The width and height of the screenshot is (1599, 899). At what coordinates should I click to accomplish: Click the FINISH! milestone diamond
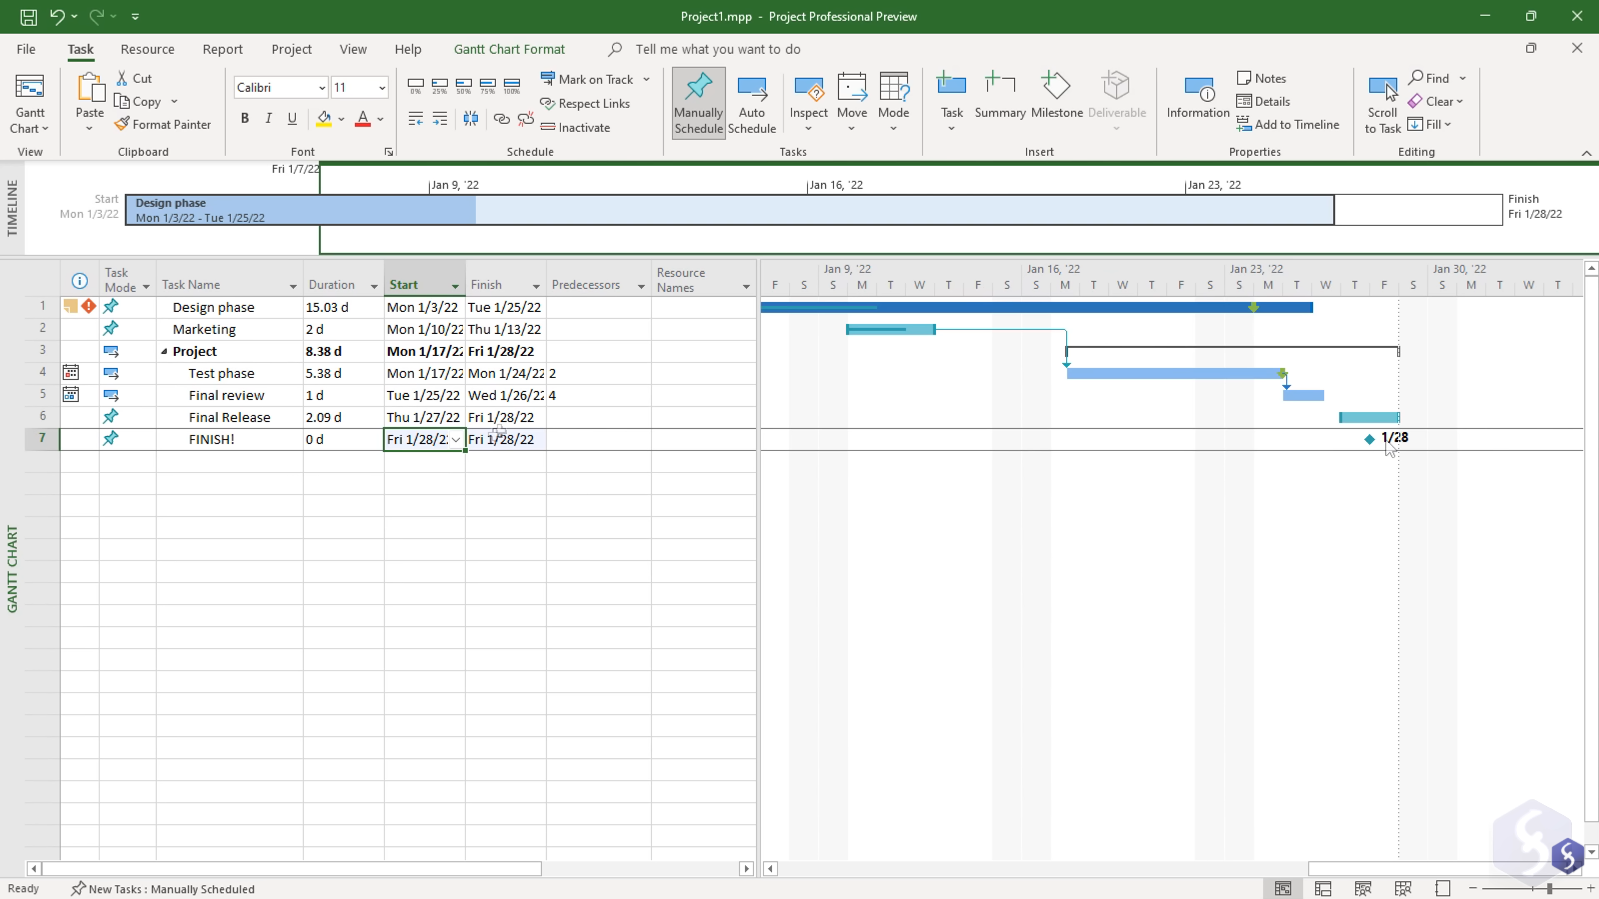[x=1370, y=439]
